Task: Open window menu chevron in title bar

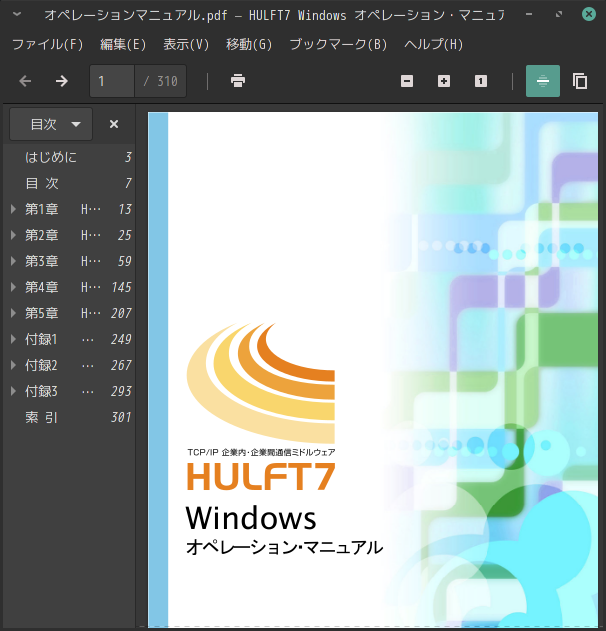Action: 17,14
